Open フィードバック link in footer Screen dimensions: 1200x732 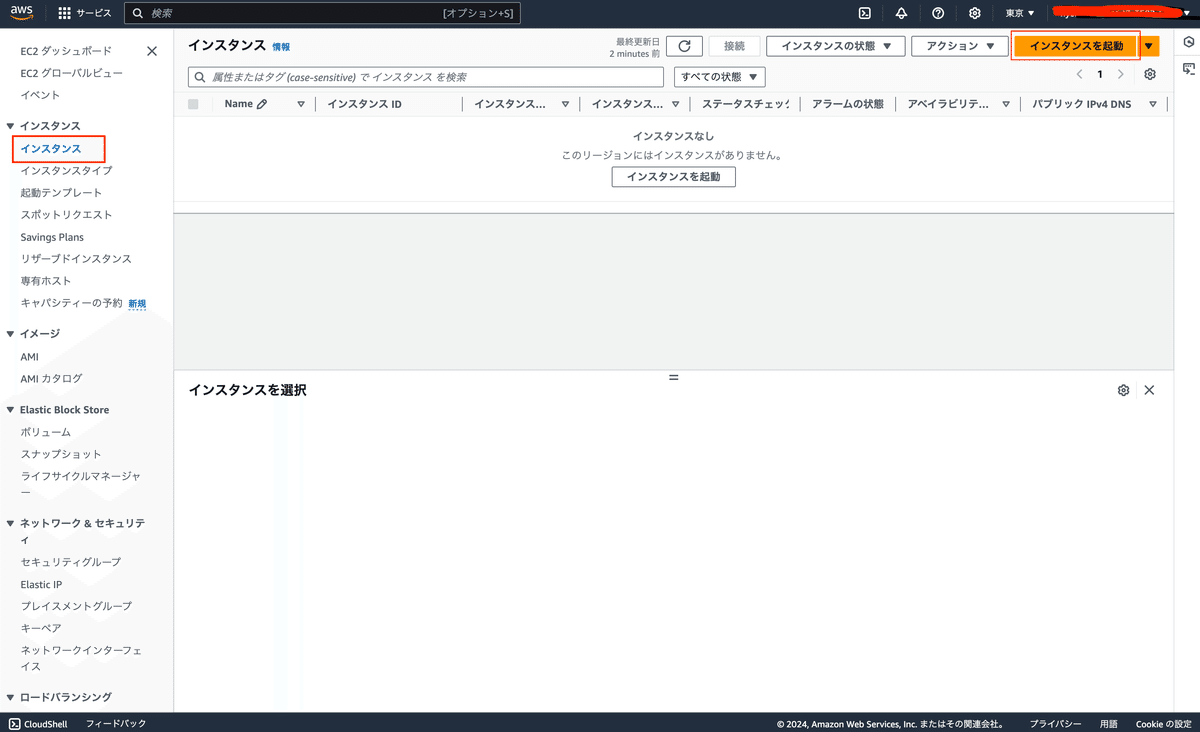coord(116,723)
